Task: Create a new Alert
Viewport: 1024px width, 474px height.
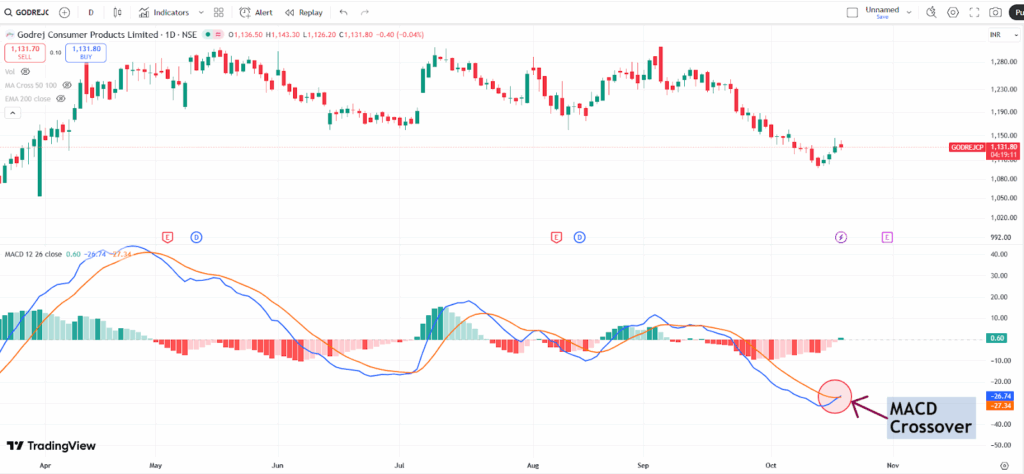Action: [257, 13]
